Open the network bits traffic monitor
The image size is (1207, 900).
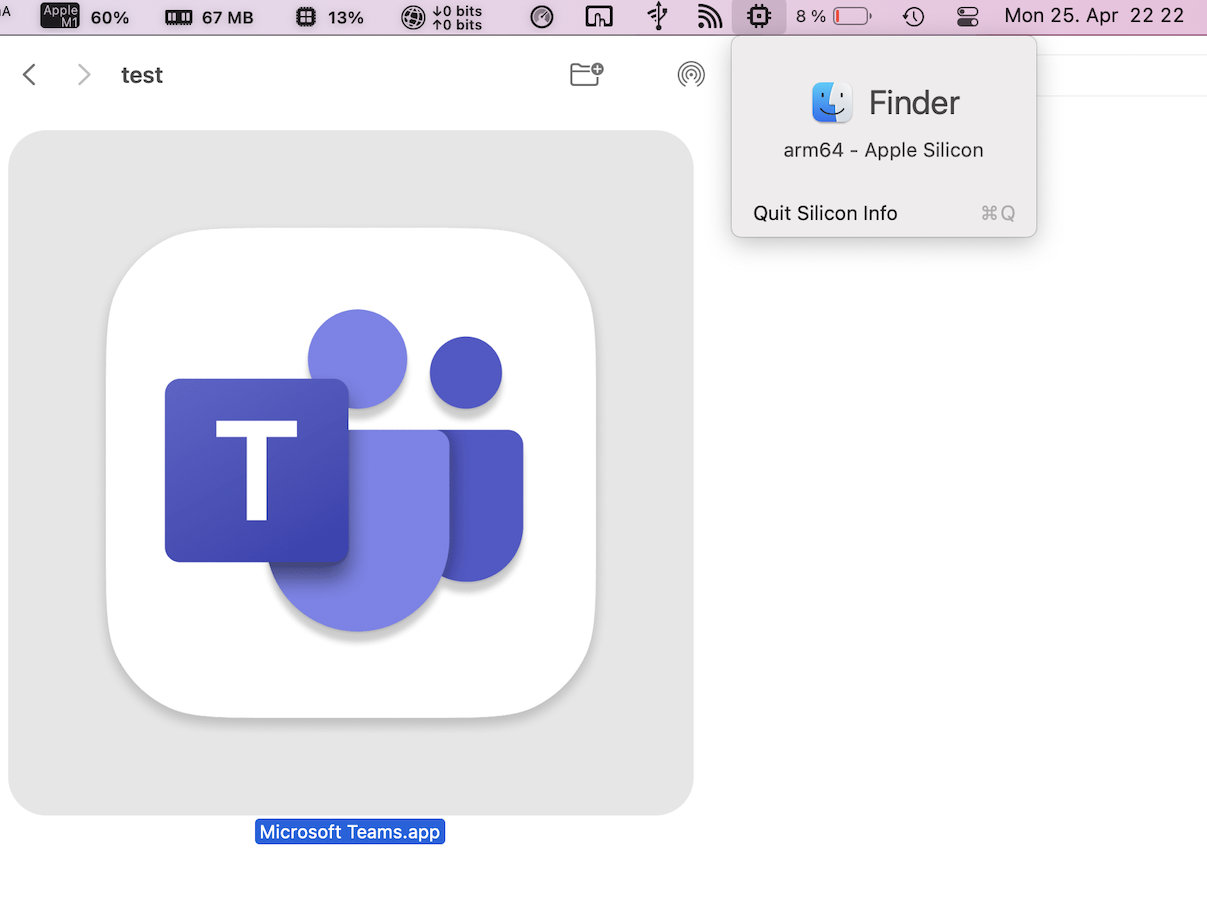point(441,17)
